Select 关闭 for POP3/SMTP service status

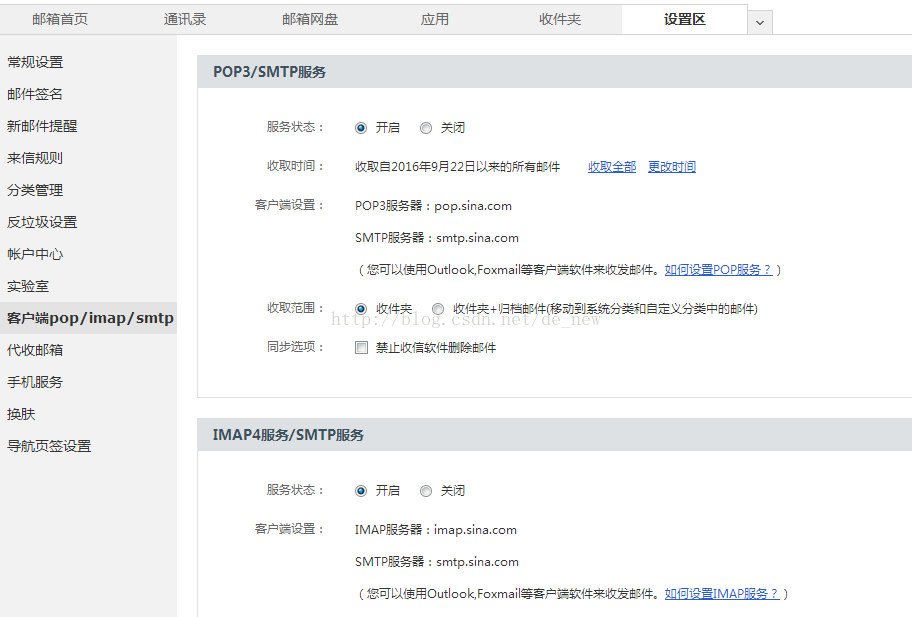coord(426,128)
